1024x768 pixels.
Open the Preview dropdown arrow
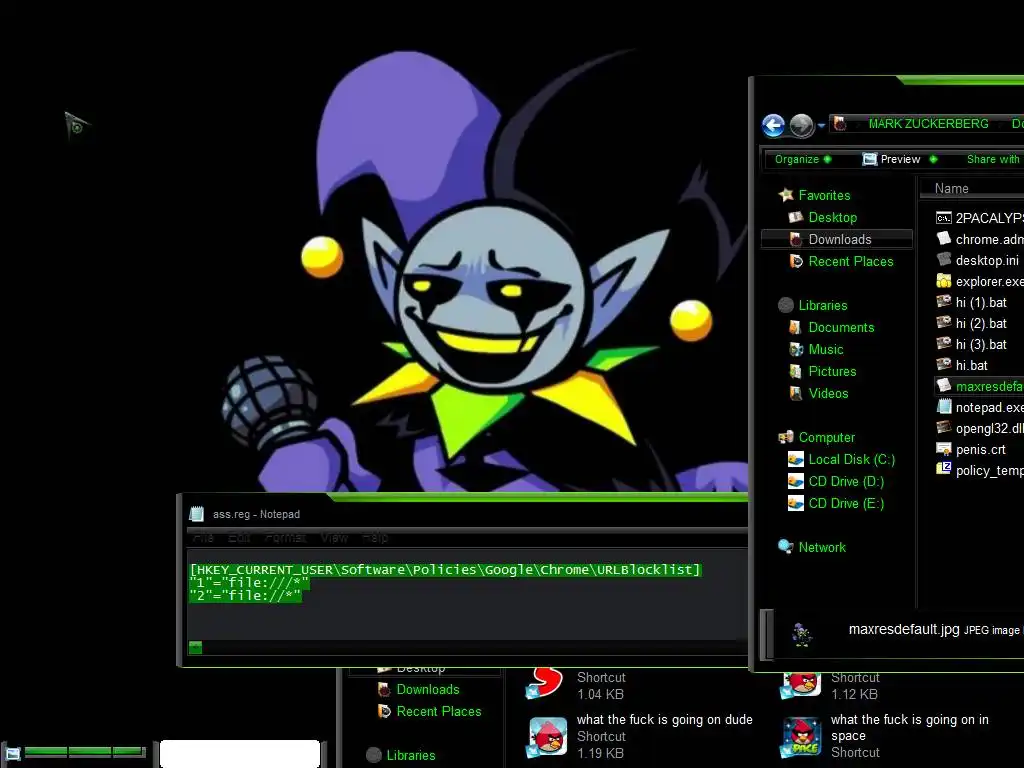(933, 159)
